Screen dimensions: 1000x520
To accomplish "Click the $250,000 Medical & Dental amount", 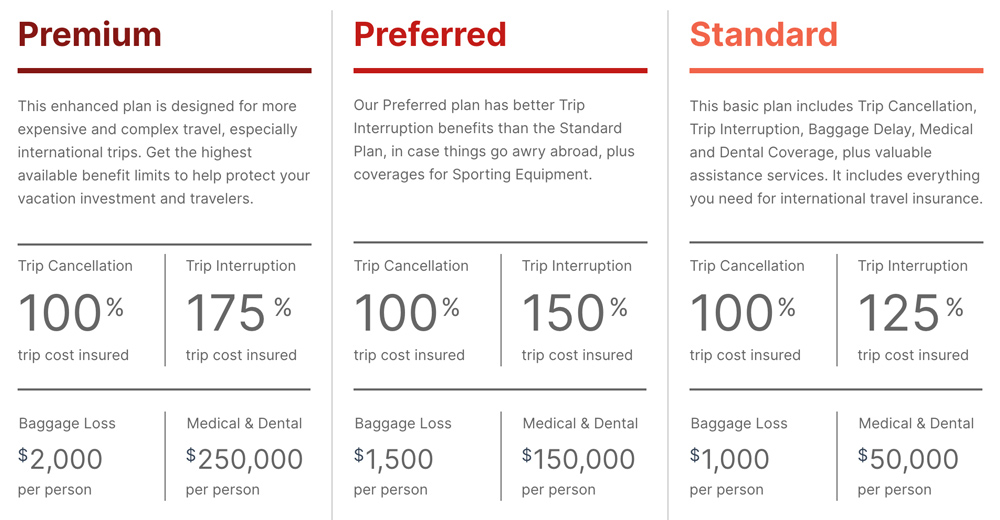I will pyautogui.click(x=245, y=459).
